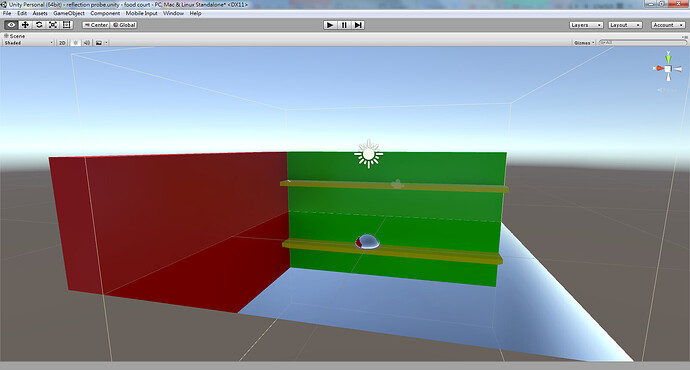Image resolution: width=690 pixels, height=370 pixels.
Task: Toggle Global handle rotation button
Action: coord(124,25)
